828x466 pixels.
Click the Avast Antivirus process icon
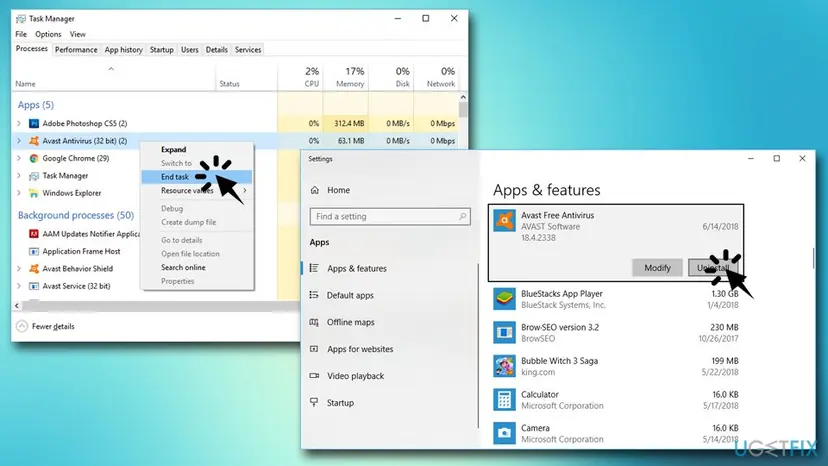point(34,141)
